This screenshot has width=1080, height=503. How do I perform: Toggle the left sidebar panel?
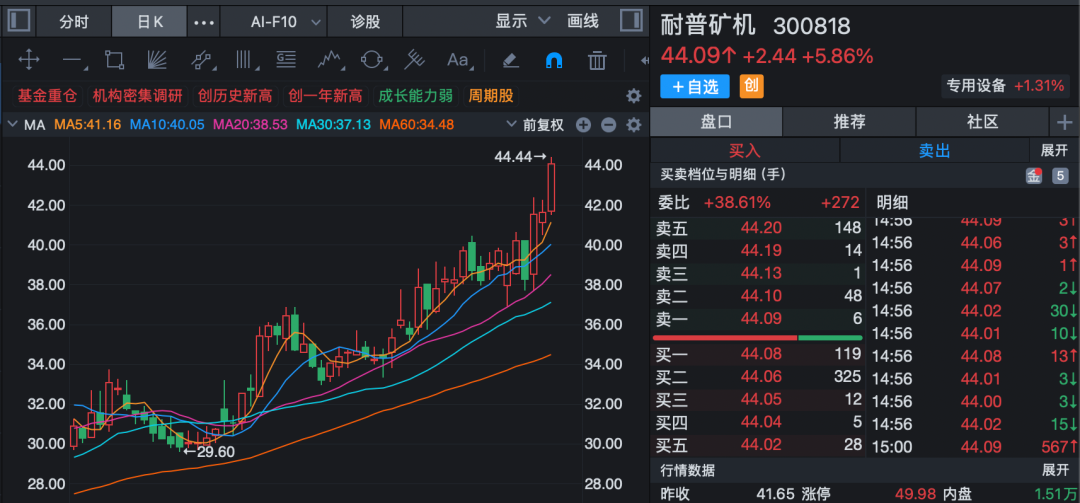(x=18, y=21)
